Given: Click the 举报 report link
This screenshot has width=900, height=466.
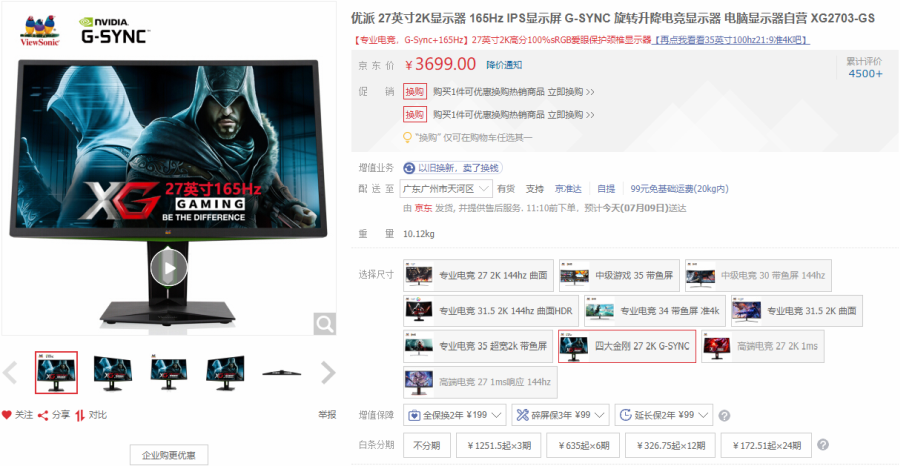Looking at the screenshot, I should 327,414.
